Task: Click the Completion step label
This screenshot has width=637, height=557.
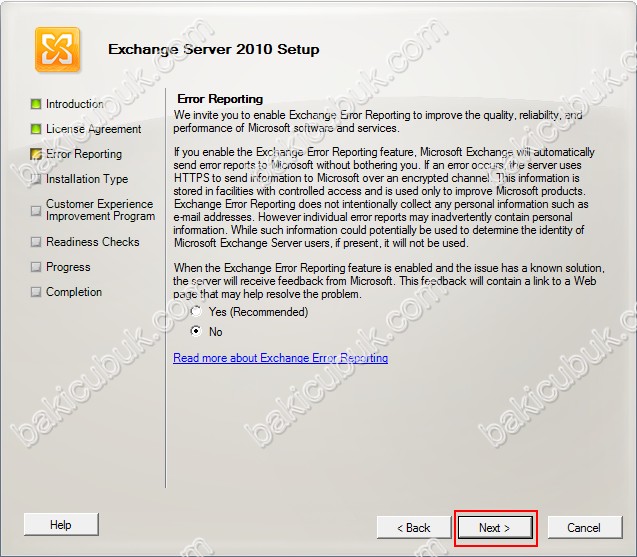Action: (x=74, y=292)
